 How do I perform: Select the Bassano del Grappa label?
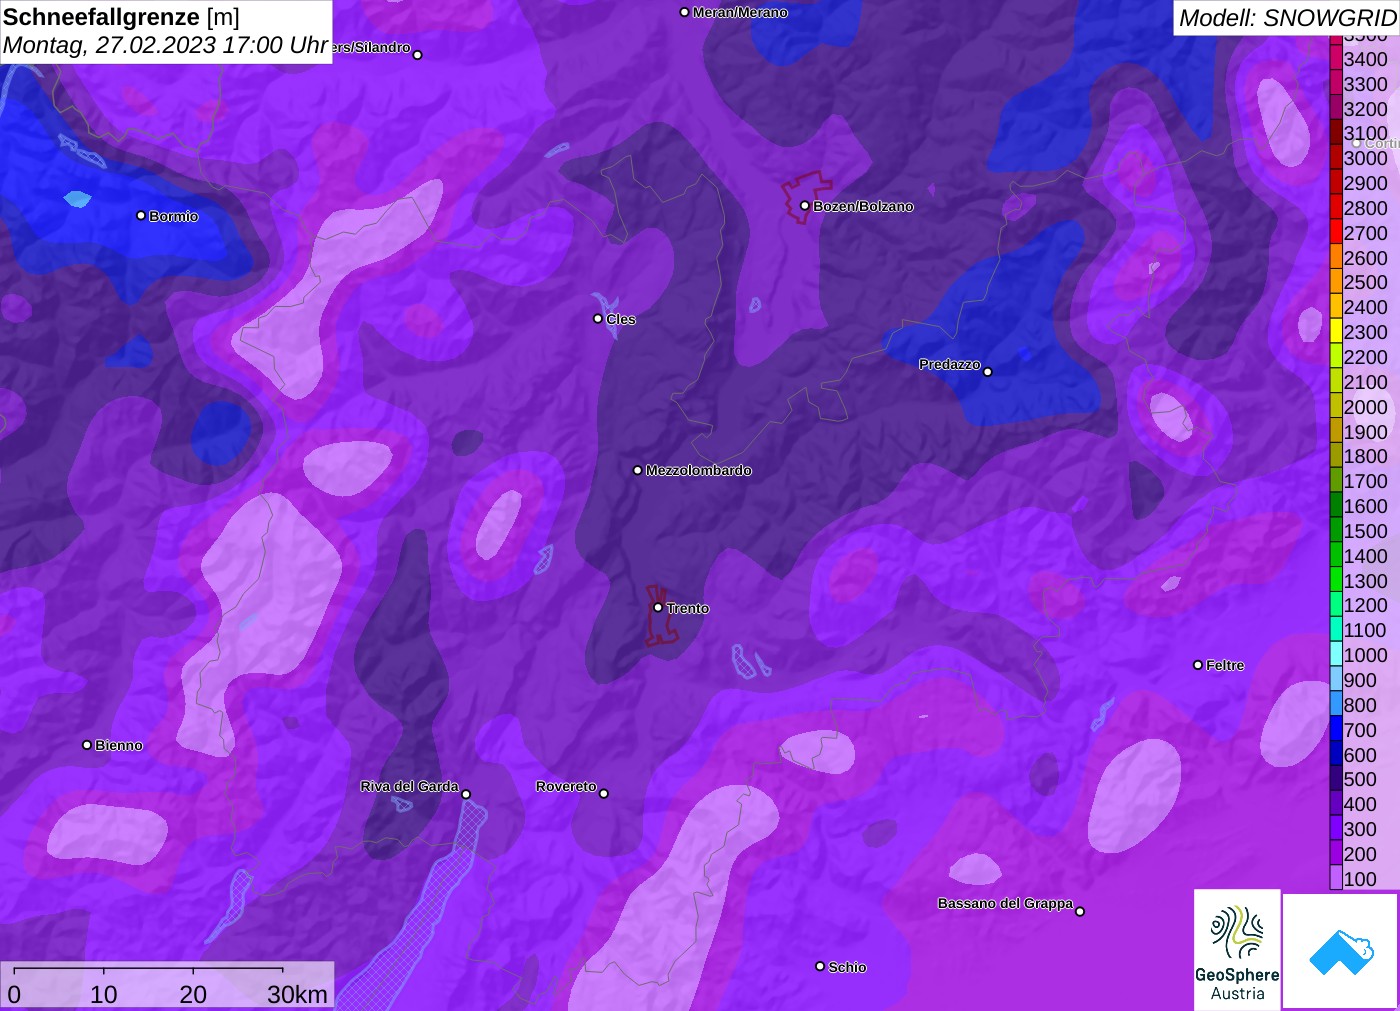pyautogui.click(x=1005, y=903)
